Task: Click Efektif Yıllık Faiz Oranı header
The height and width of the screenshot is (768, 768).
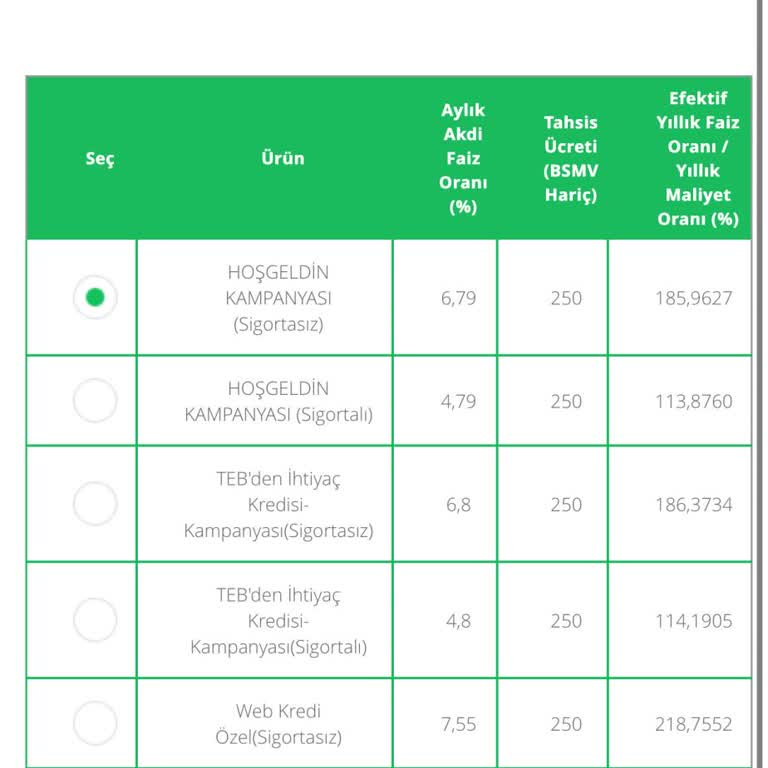Action: (x=698, y=158)
